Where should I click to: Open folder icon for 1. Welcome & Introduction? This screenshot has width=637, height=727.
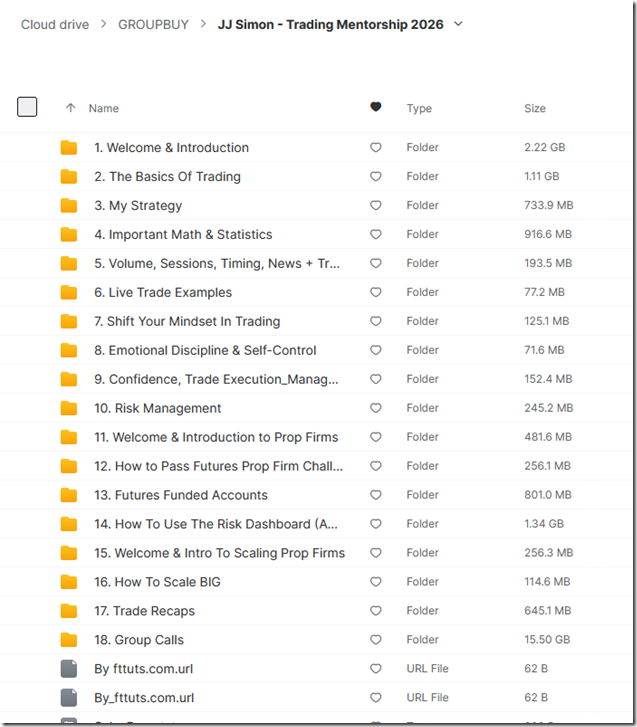[x=69, y=147]
